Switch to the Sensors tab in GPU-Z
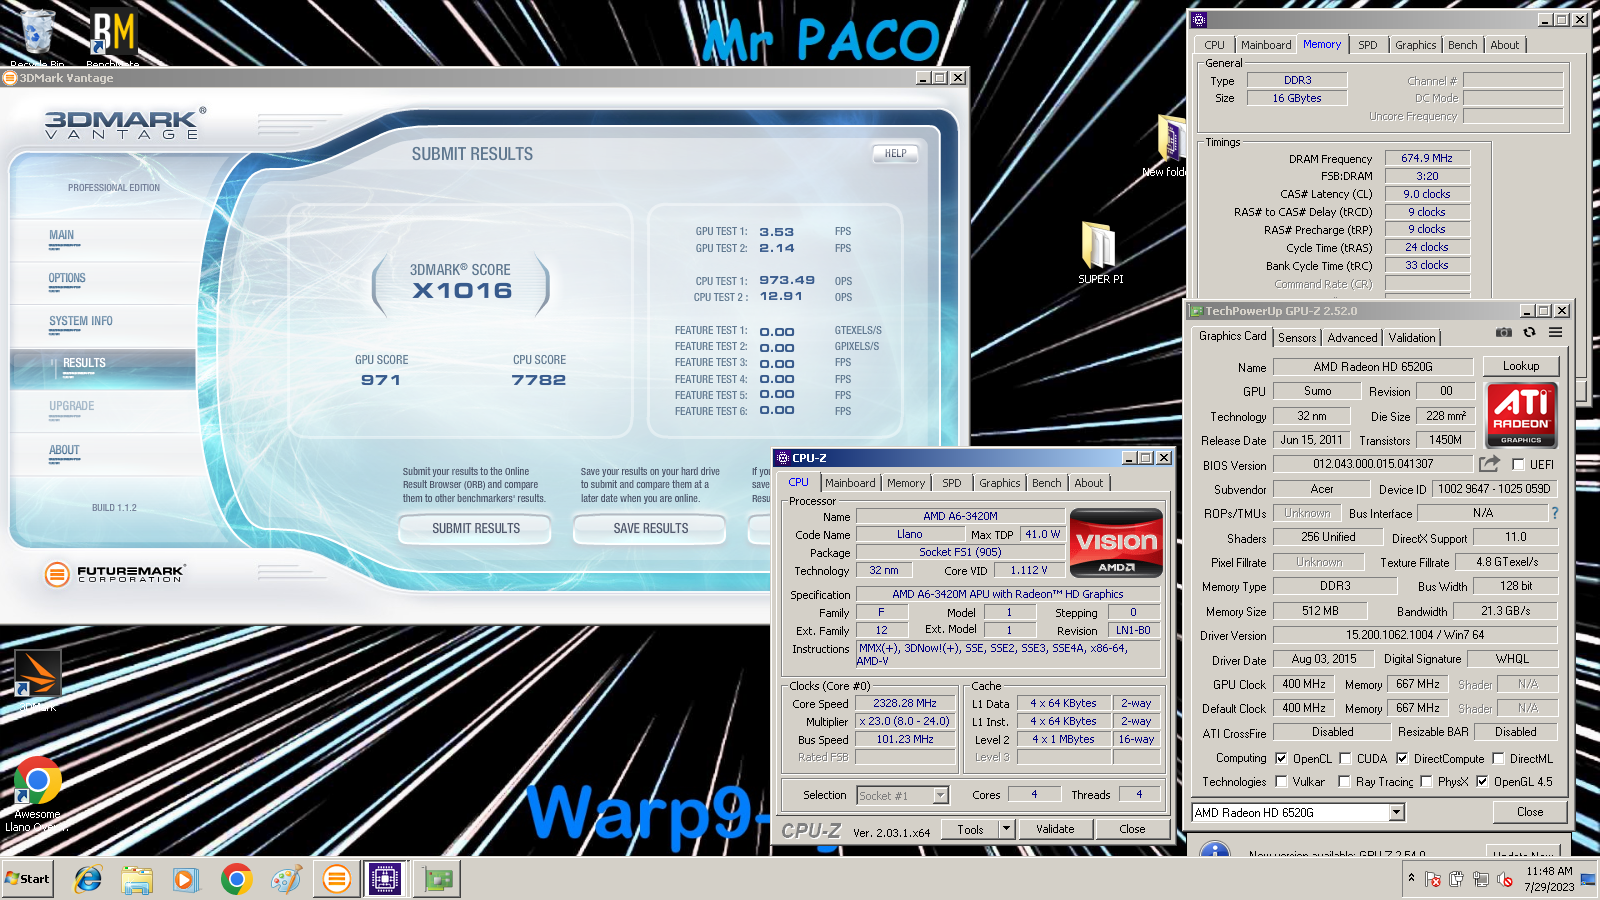Screen dimensions: 1600x900 click(1297, 338)
